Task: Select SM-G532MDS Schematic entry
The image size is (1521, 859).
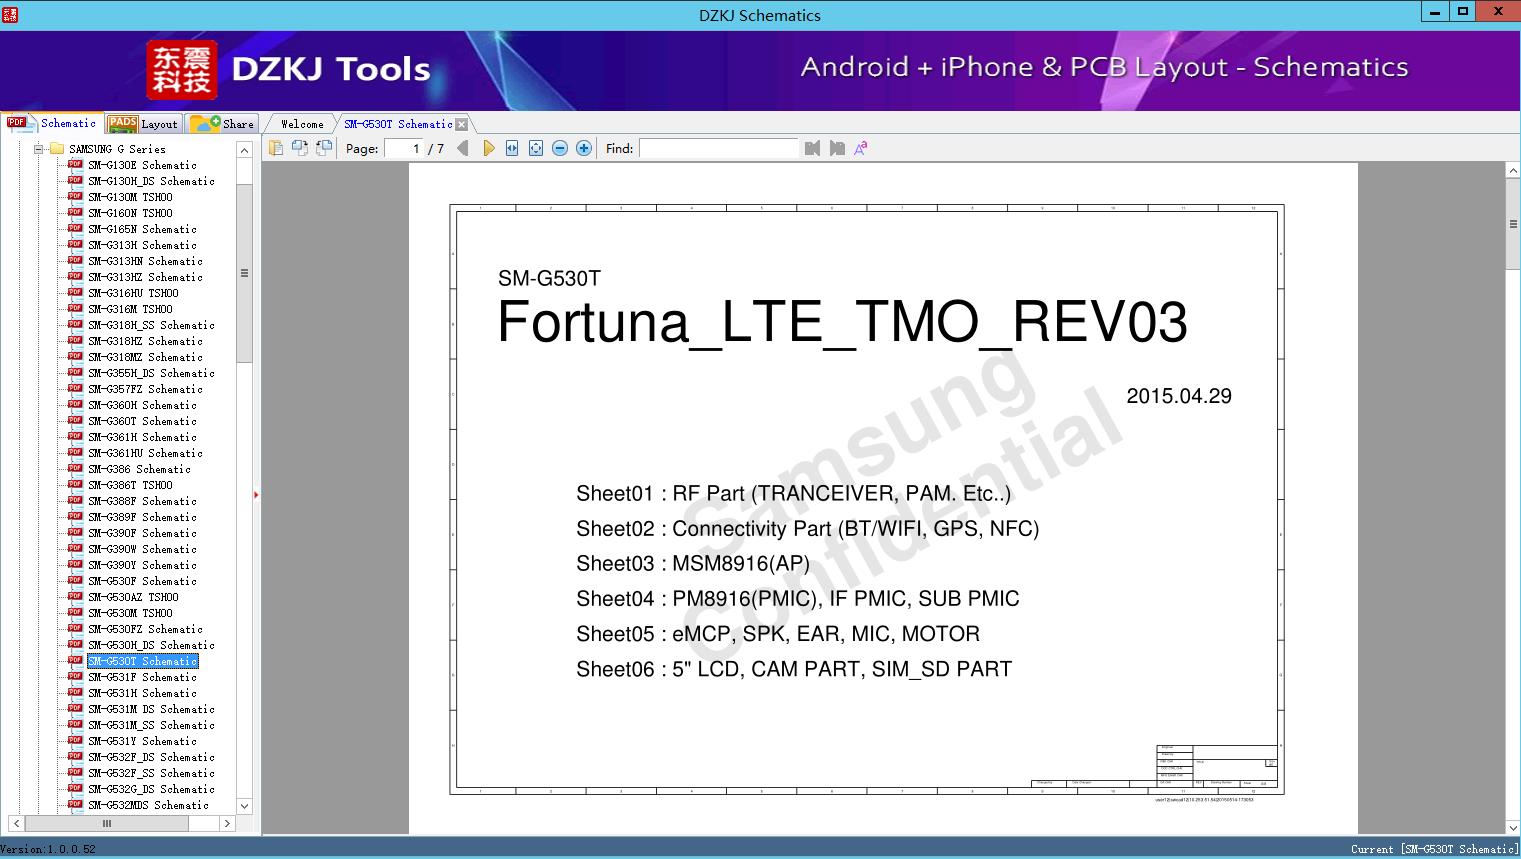Action: [x=148, y=805]
